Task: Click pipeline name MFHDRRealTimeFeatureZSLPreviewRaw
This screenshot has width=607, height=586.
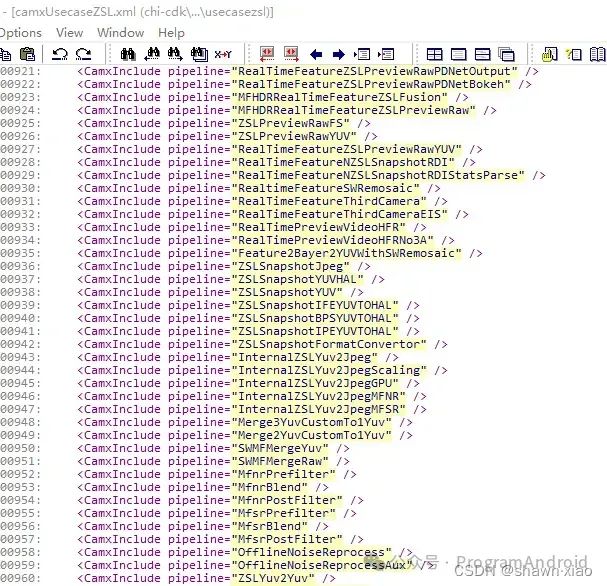Action: point(353,110)
